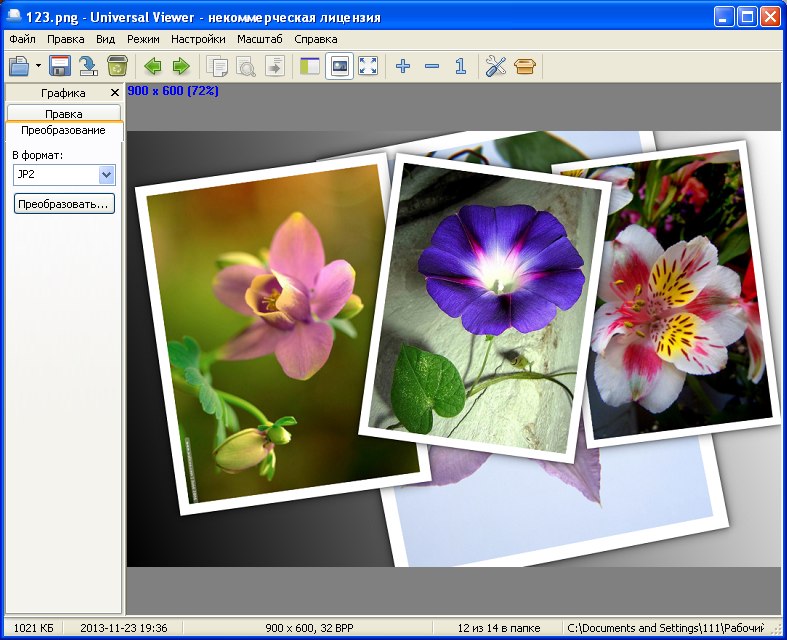Image resolution: width=787 pixels, height=640 pixels.
Task: Open the JP2 format dropdown
Action: click(x=106, y=175)
